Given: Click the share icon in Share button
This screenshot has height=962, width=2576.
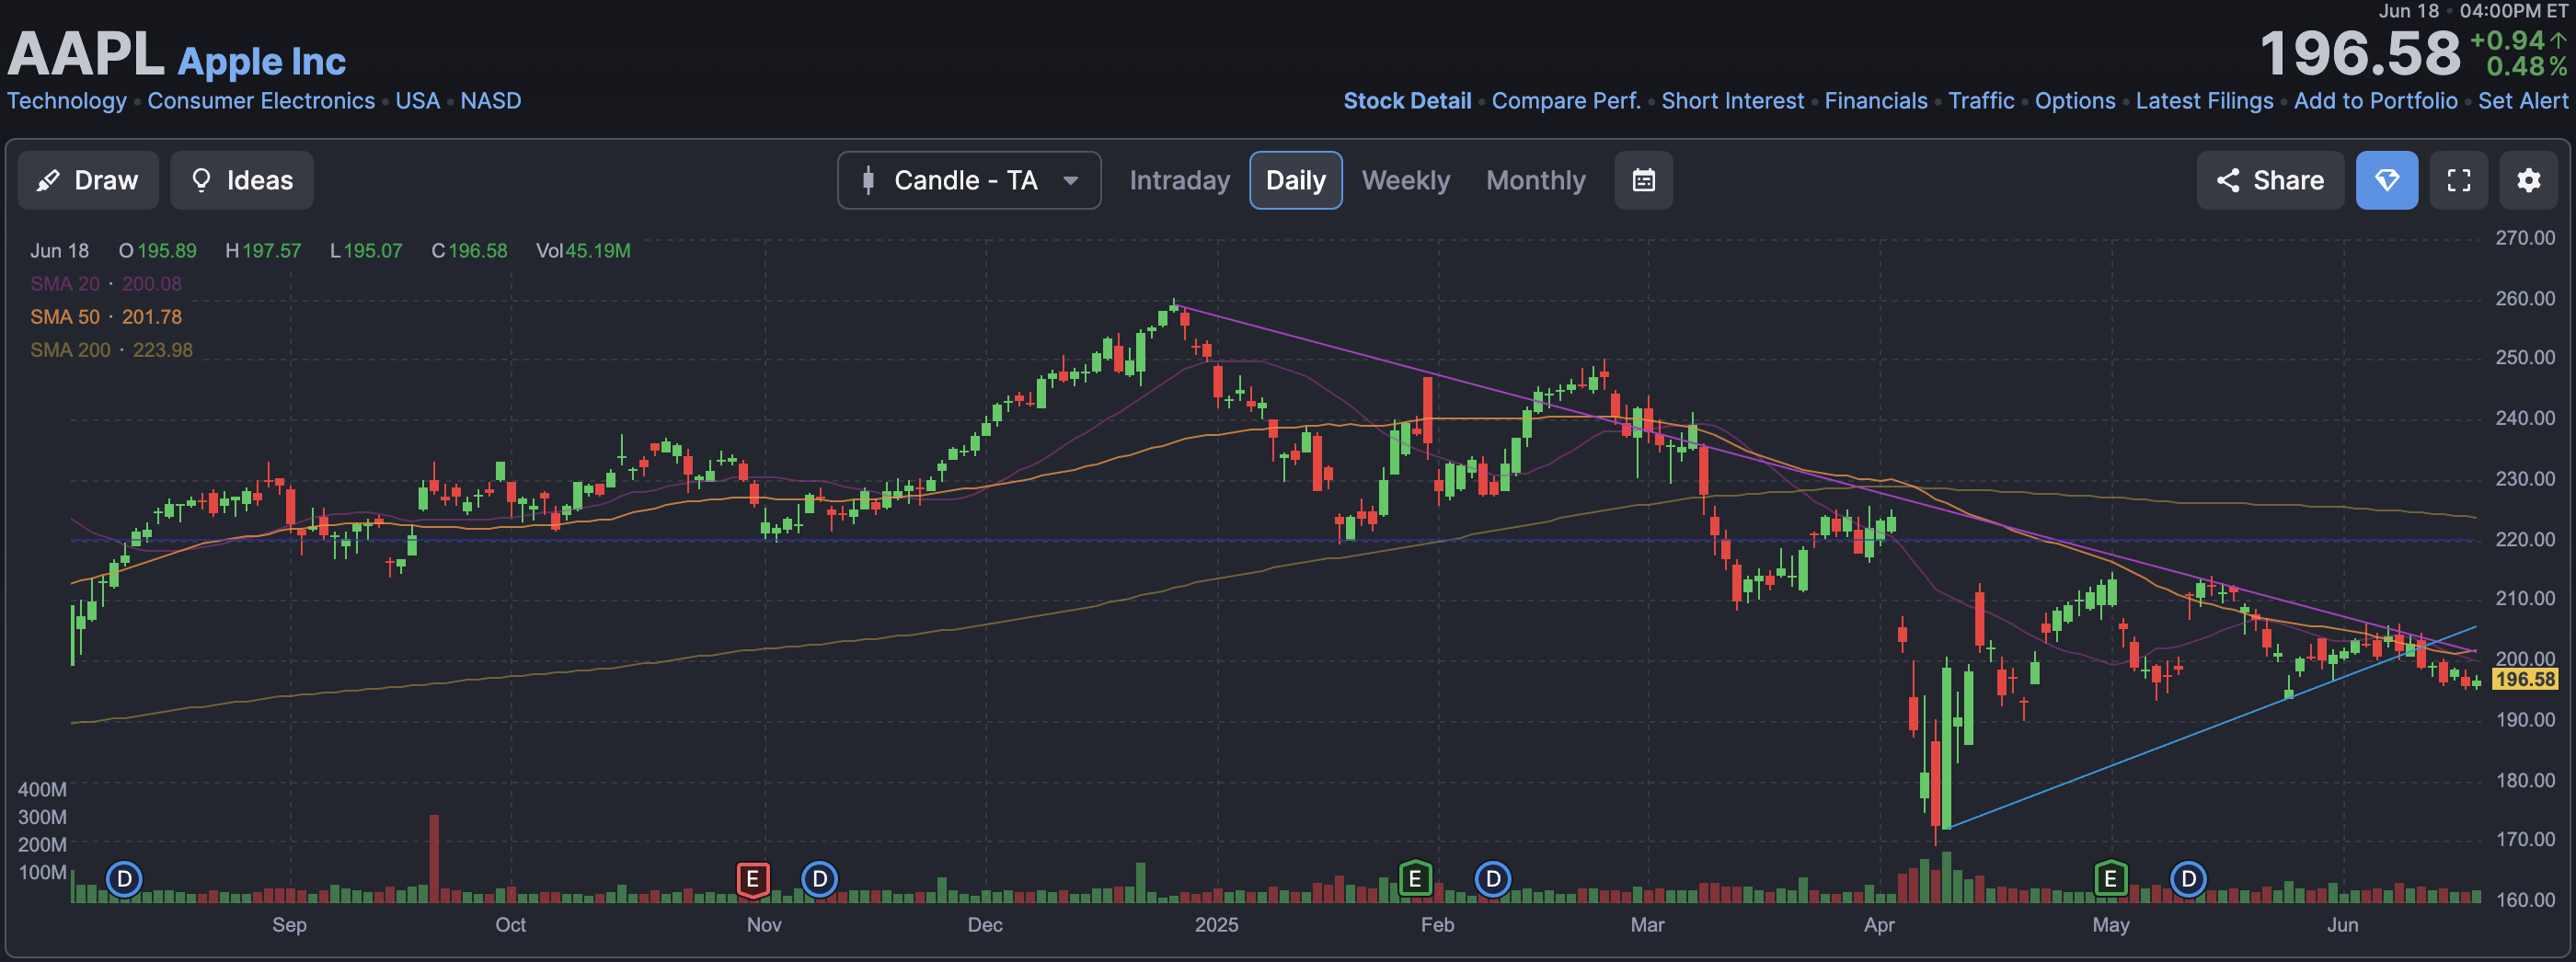Looking at the screenshot, I should click(x=2228, y=180).
